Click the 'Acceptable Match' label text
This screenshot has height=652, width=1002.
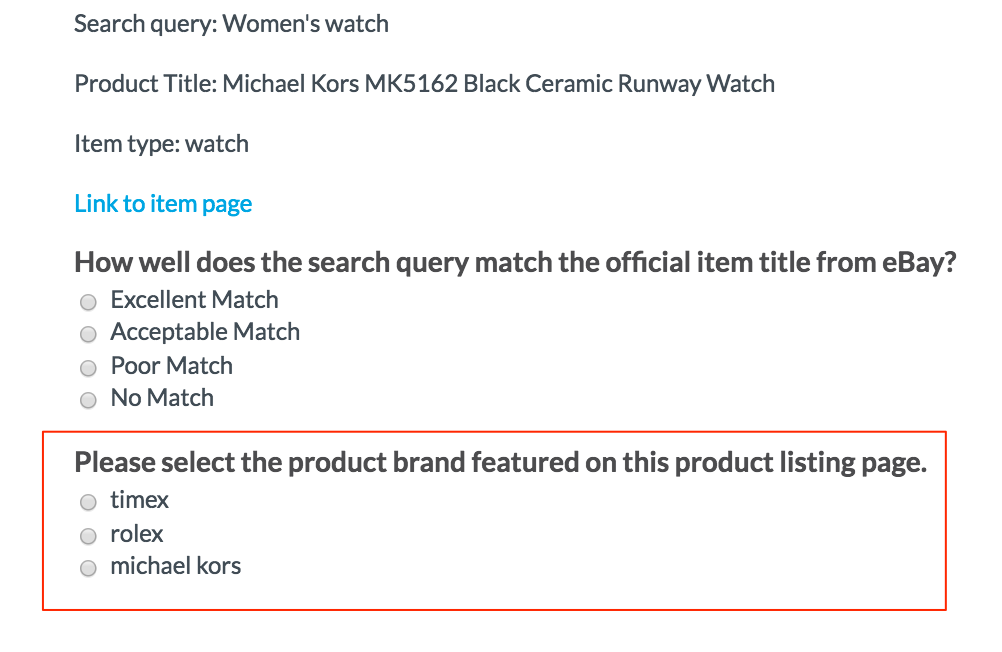205,332
